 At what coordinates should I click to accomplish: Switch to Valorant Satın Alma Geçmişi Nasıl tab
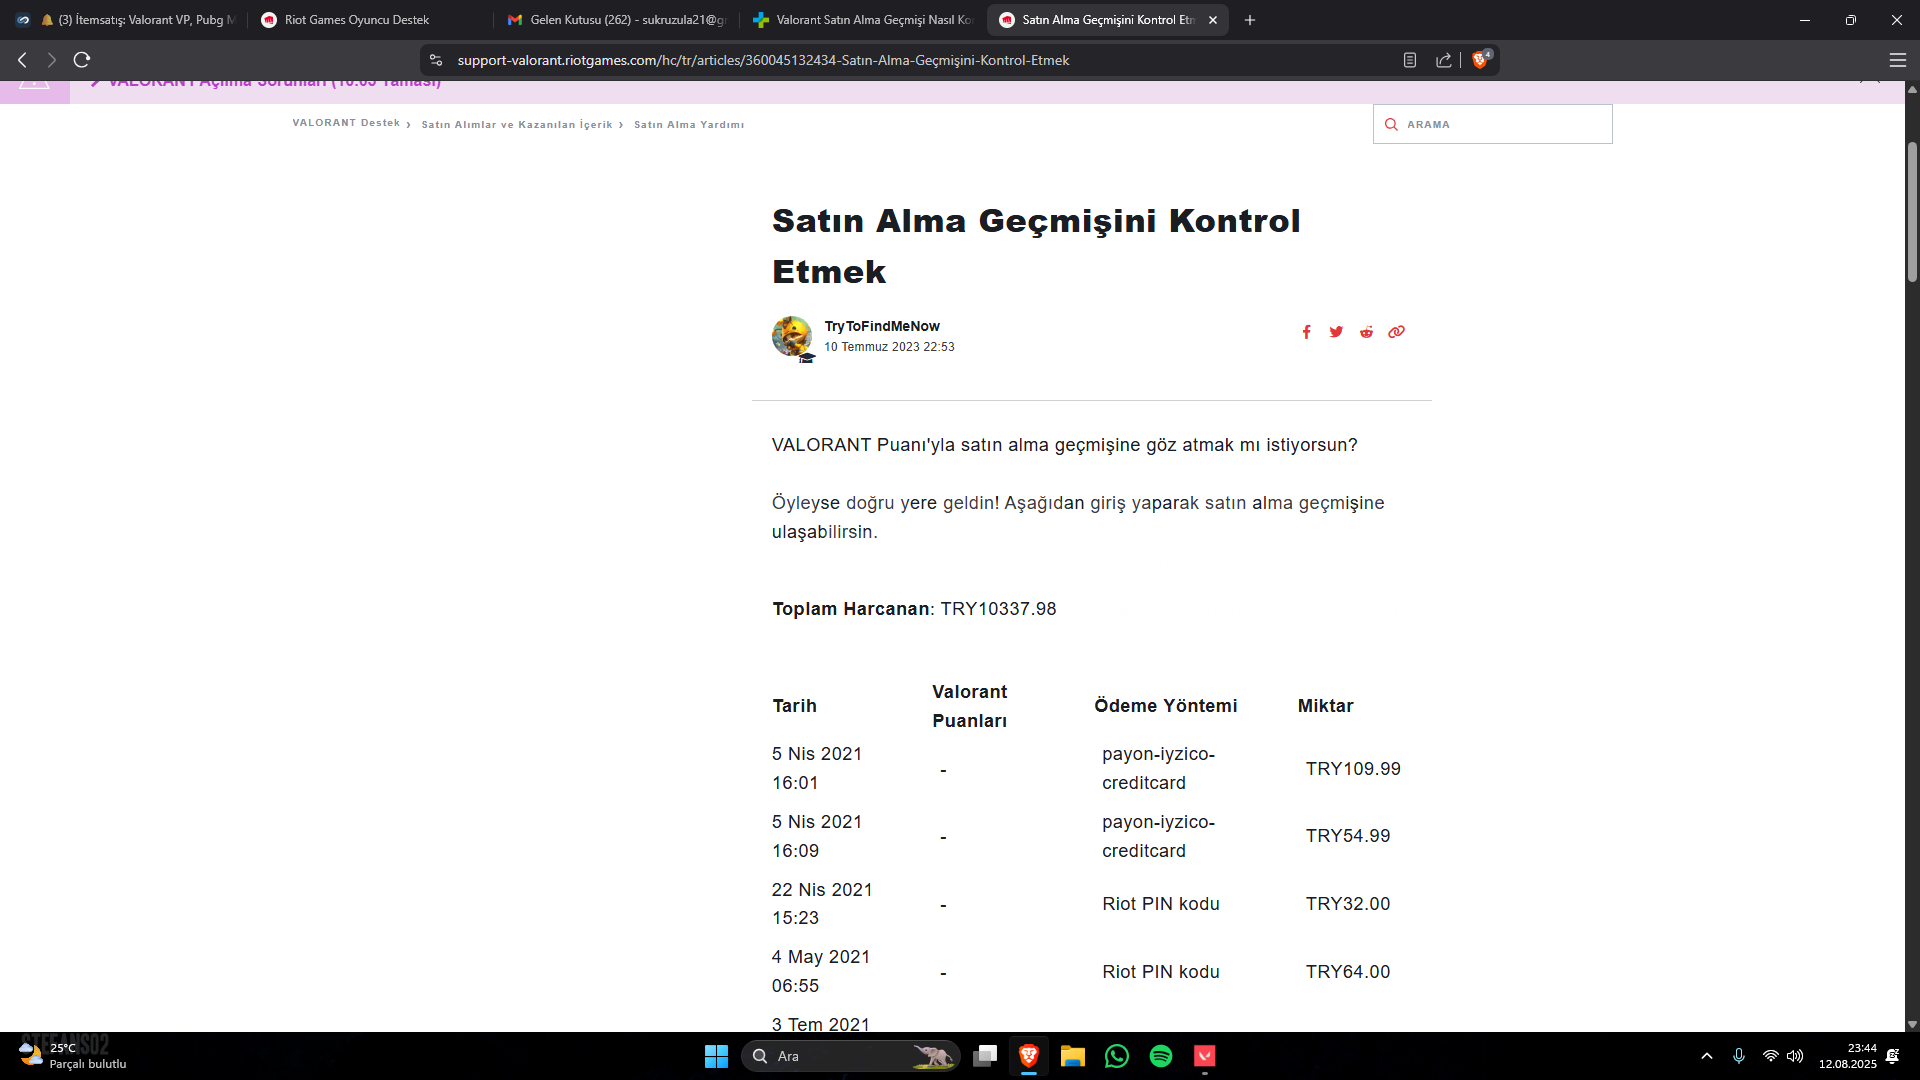click(862, 20)
